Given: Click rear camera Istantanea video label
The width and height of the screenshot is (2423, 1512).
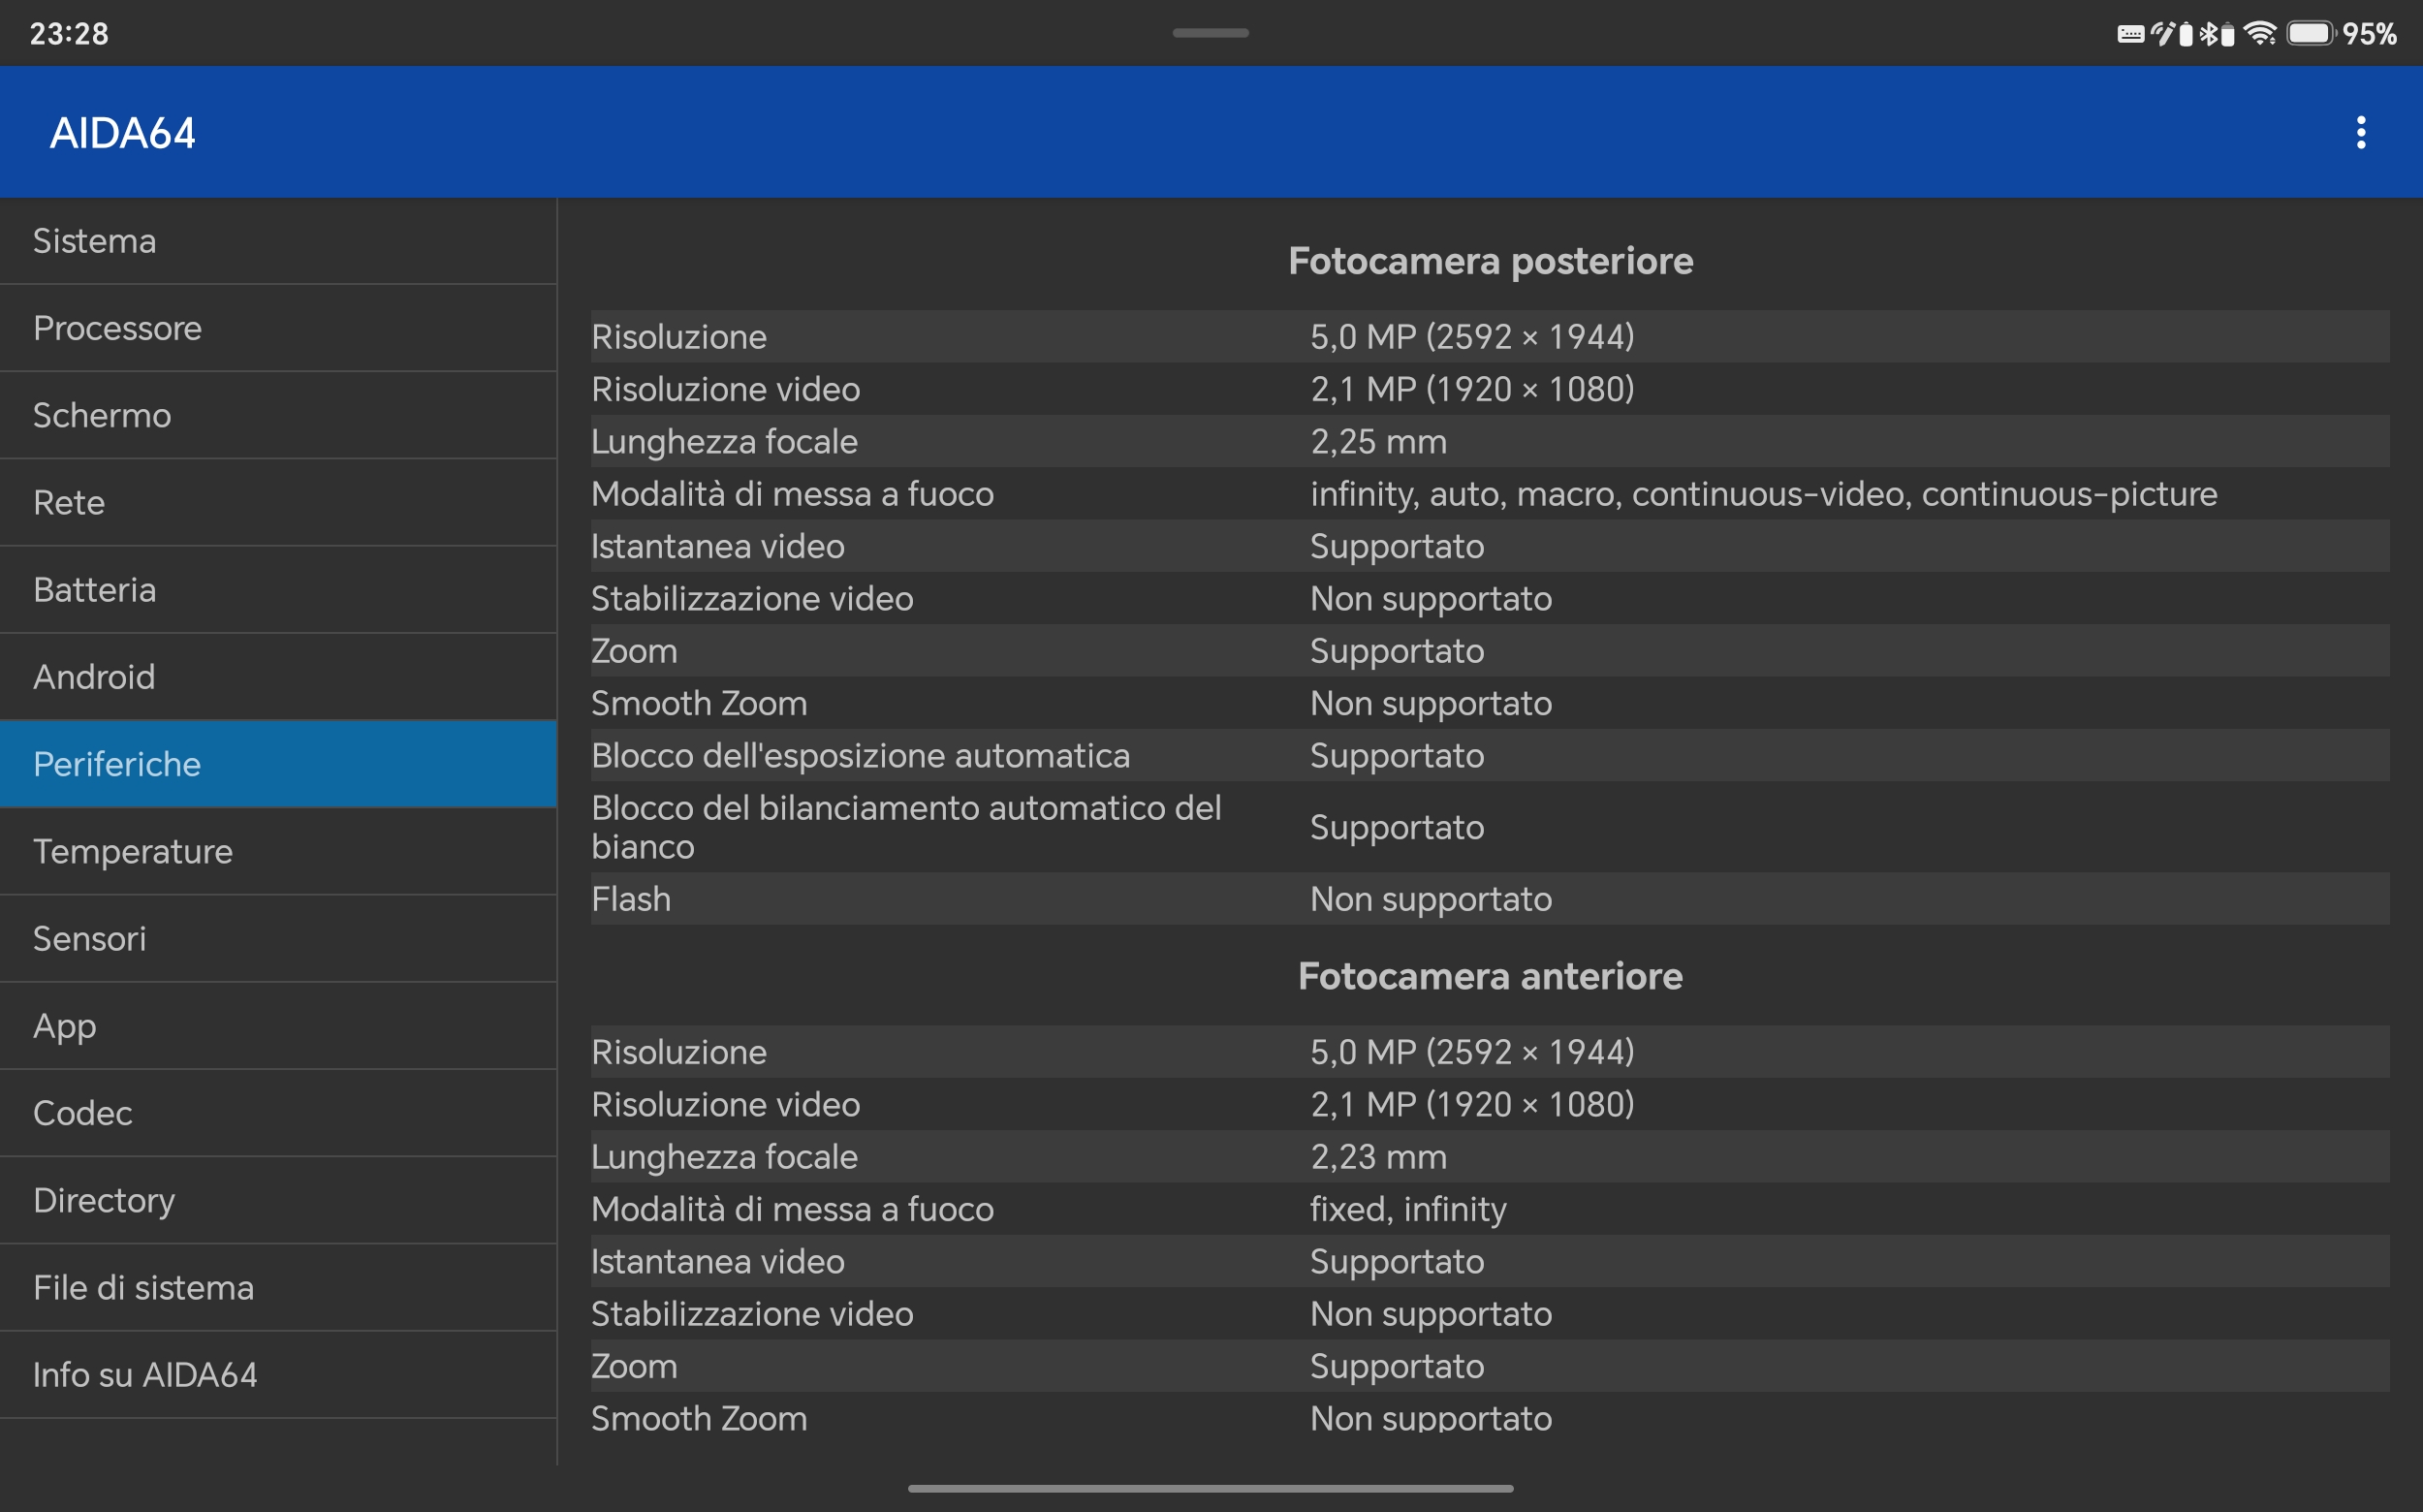Looking at the screenshot, I should [x=718, y=546].
